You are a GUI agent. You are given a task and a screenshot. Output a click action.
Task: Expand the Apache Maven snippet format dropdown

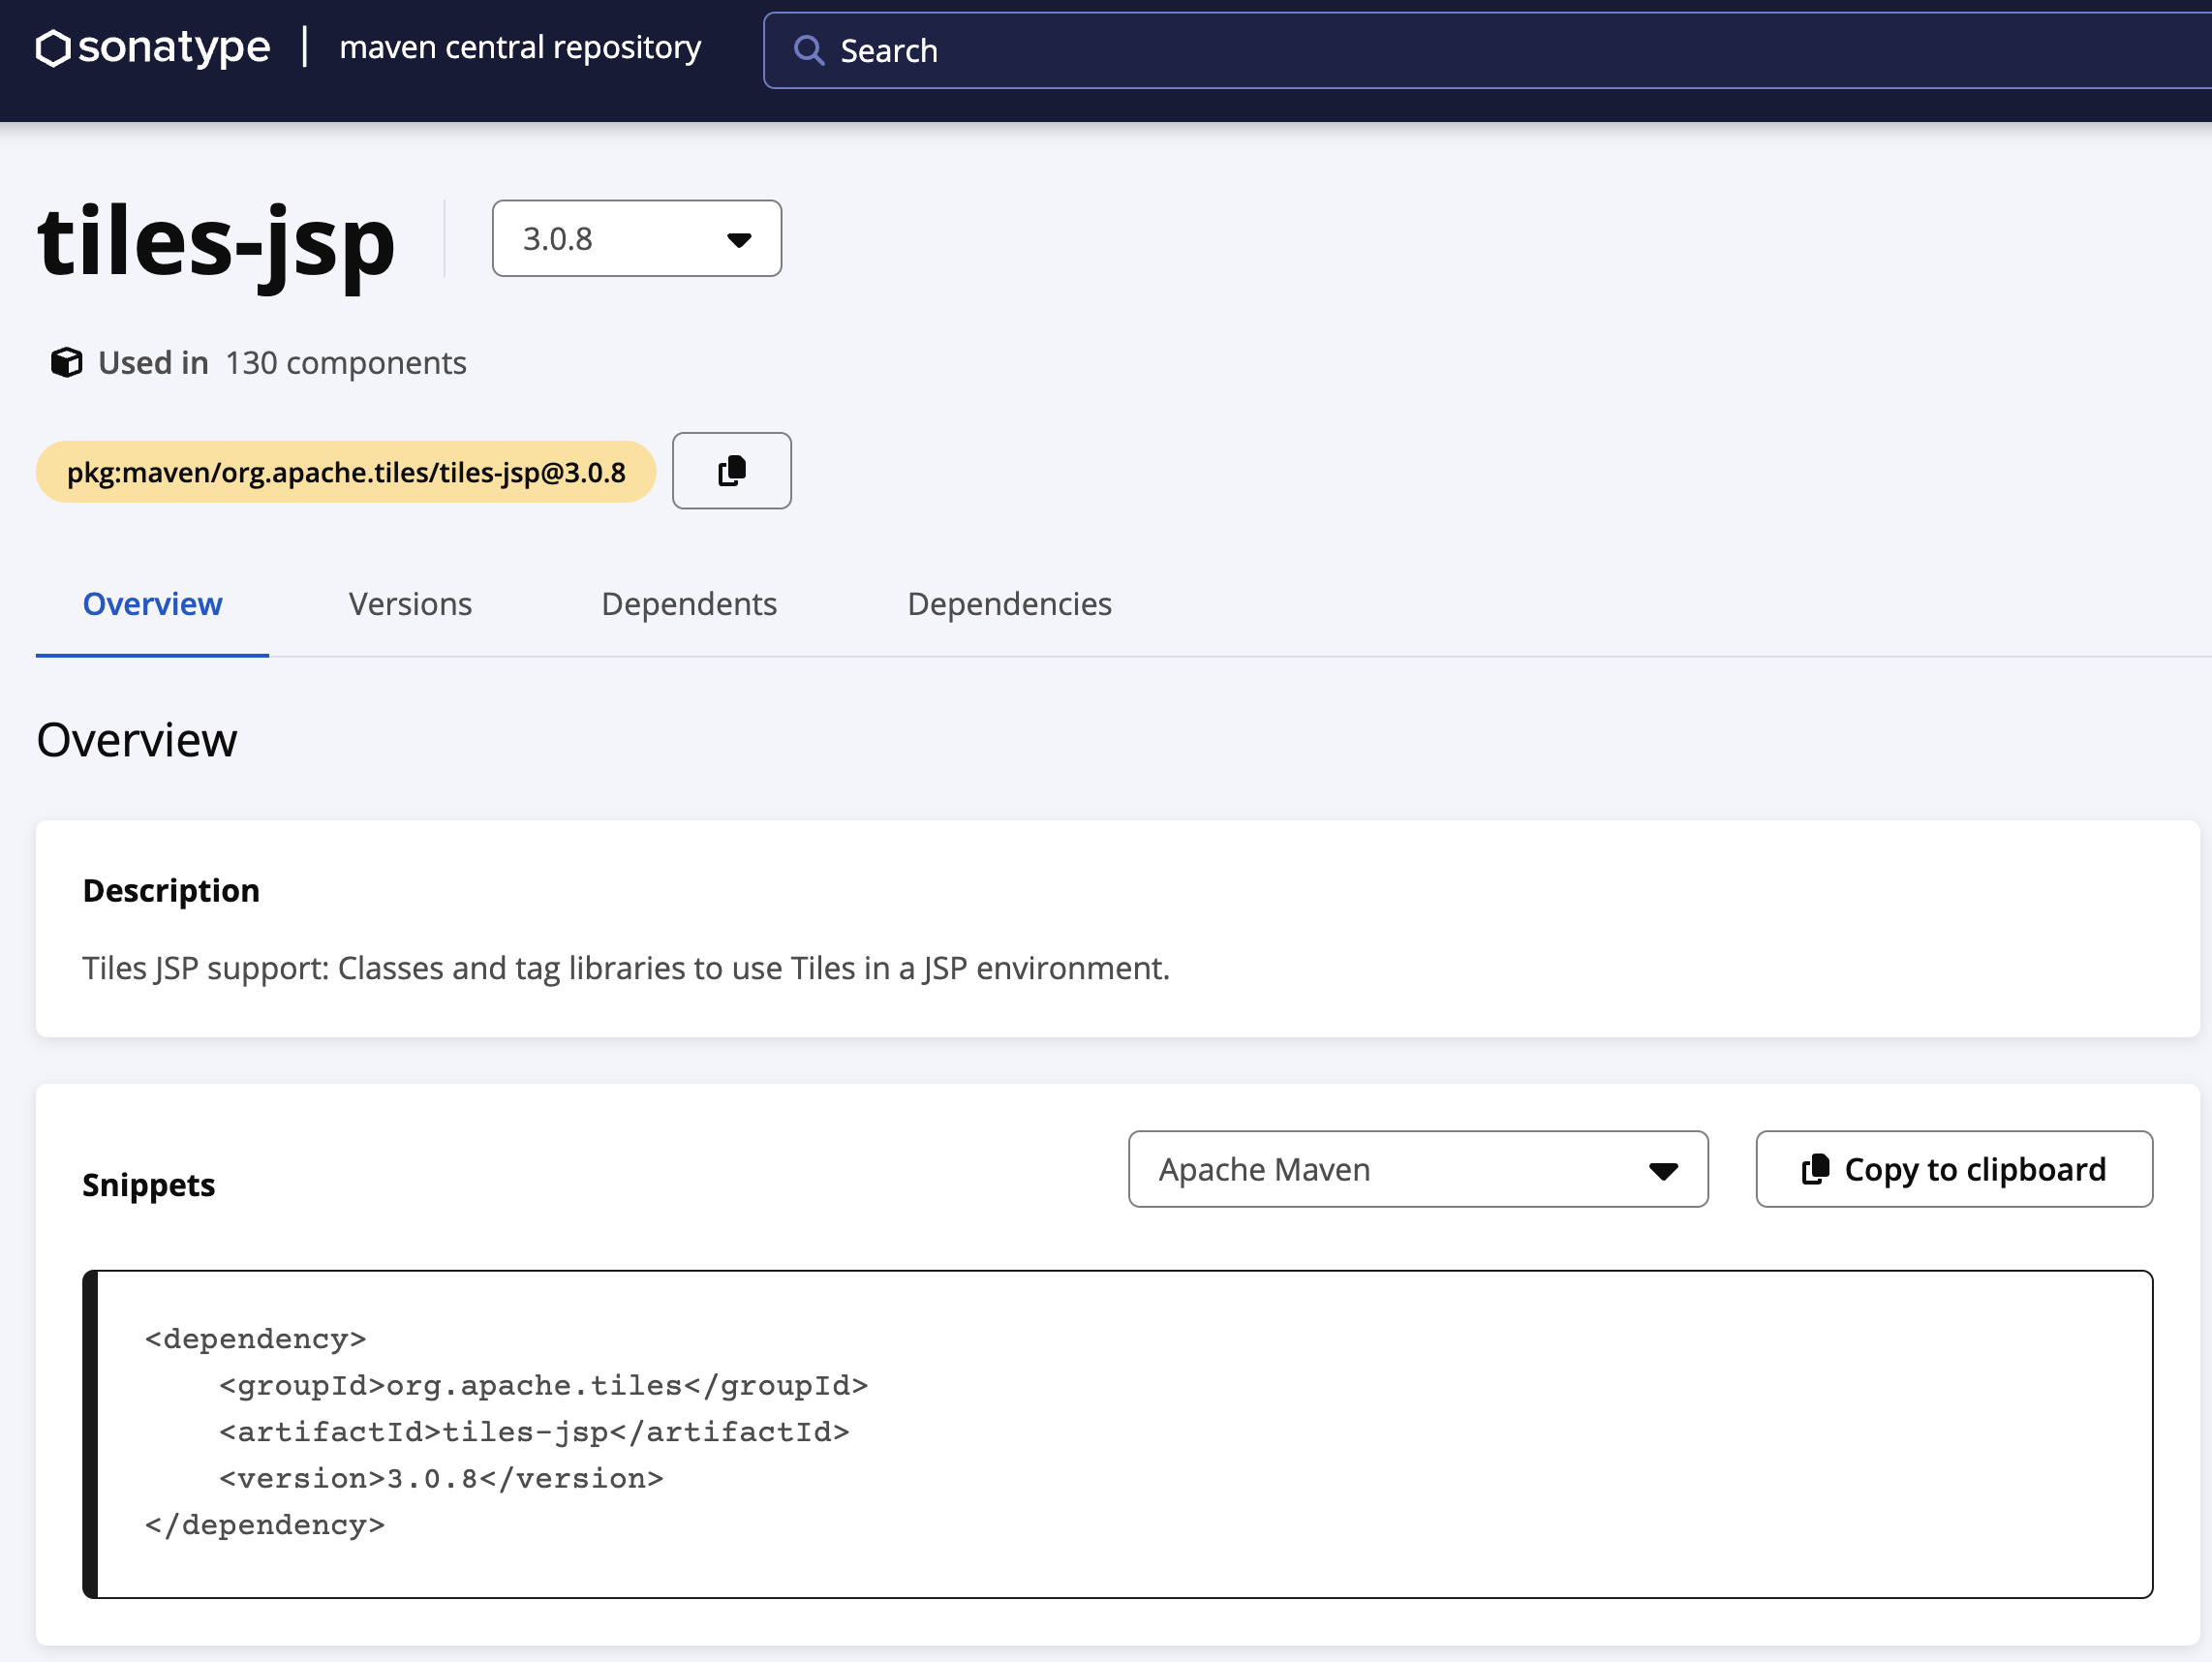coord(1417,1169)
